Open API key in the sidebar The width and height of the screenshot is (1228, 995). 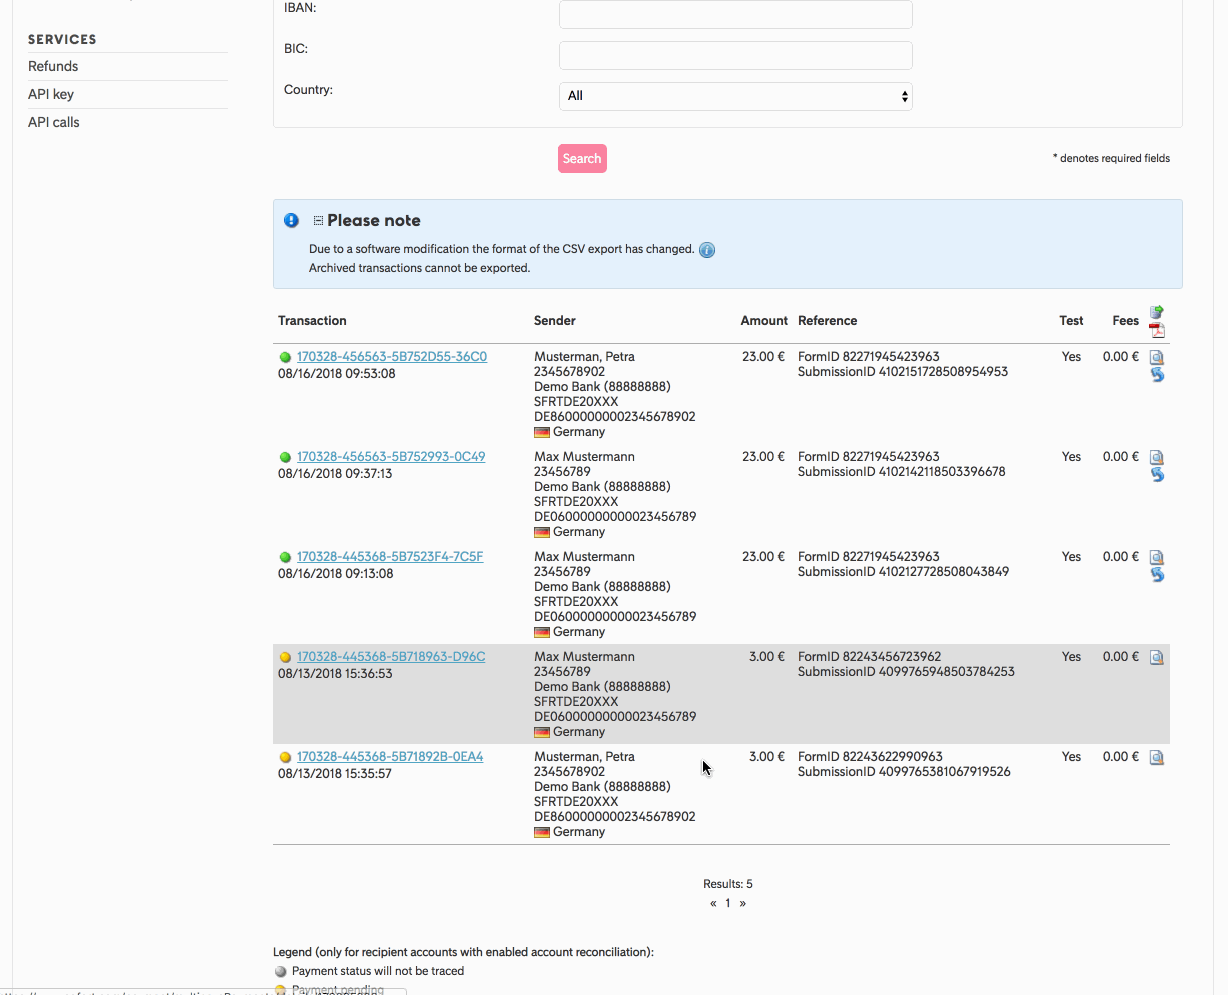tap(51, 94)
